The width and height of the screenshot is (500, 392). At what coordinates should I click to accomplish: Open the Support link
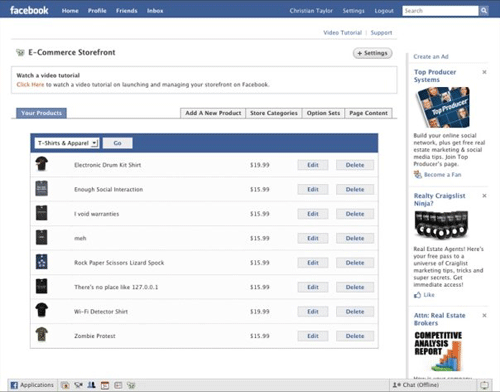pyautogui.click(x=381, y=33)
